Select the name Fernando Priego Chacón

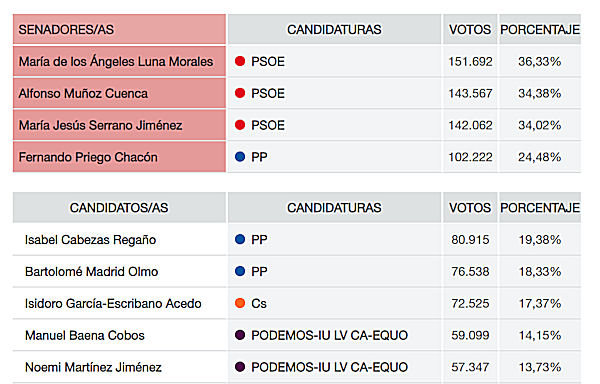(88, 157)
